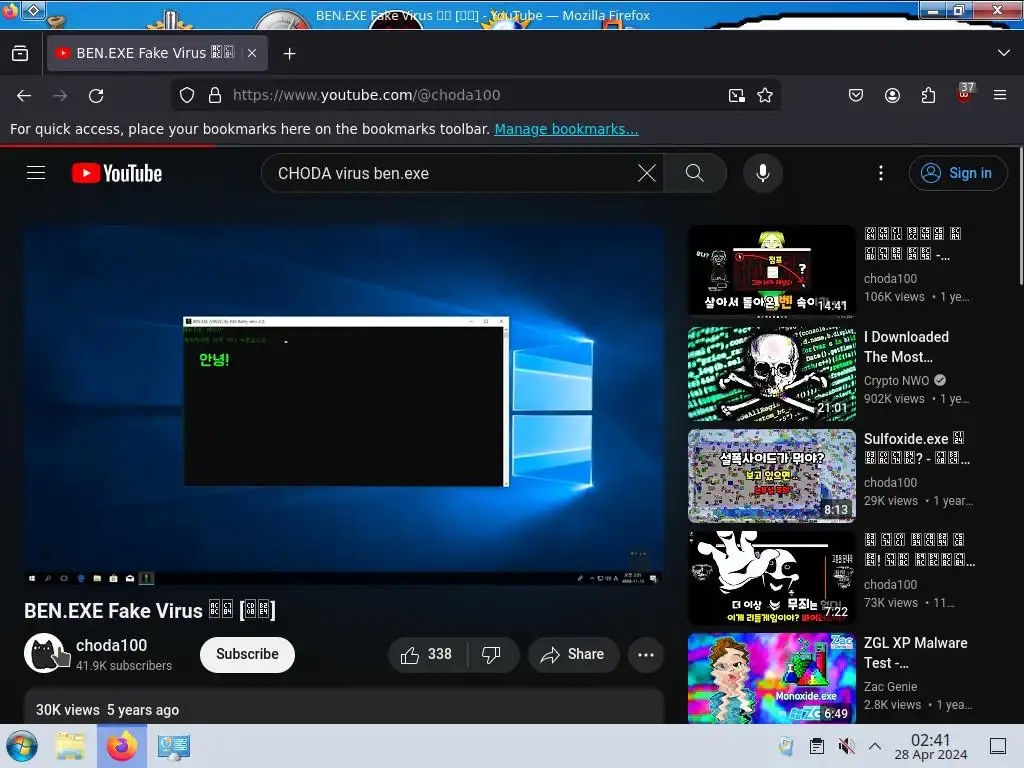Clear the search query with X
Screen dimensions: 1024x768
click(x=647, y=174)
